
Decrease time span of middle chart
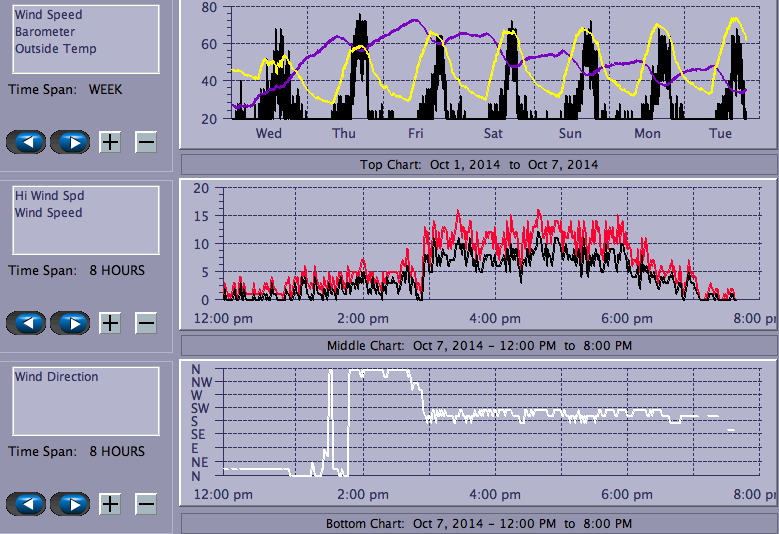click(x=146, y=323)
